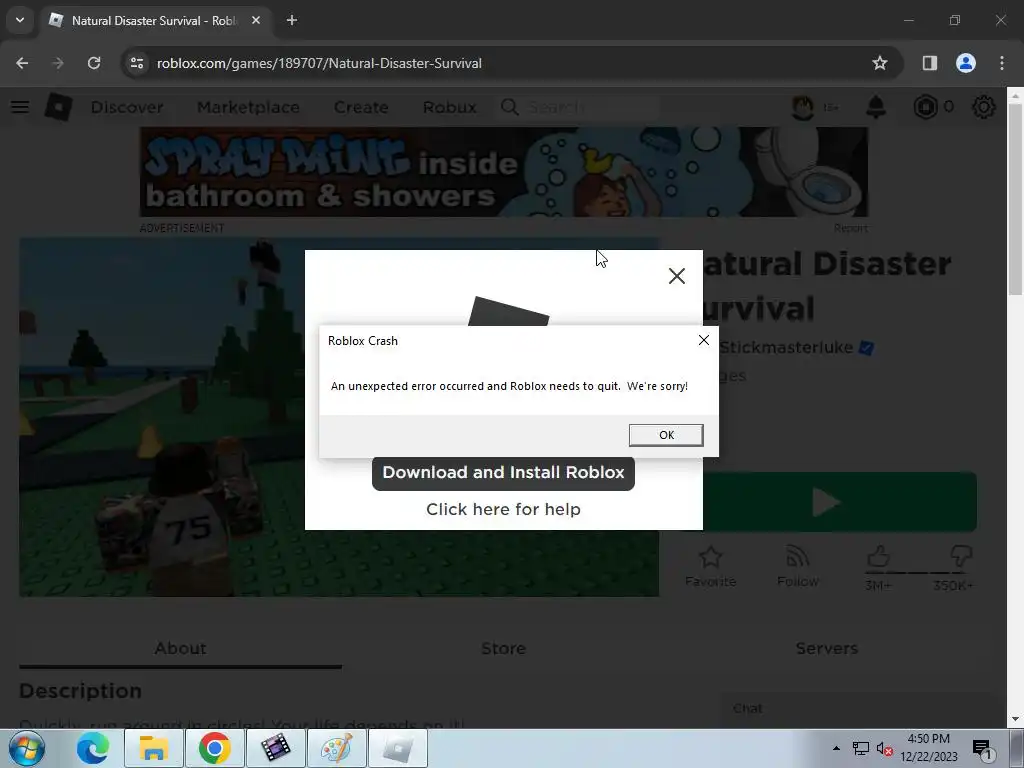Open Marketplace in Roblox navigation
The image size is (1024, 768).
point(248,107)
